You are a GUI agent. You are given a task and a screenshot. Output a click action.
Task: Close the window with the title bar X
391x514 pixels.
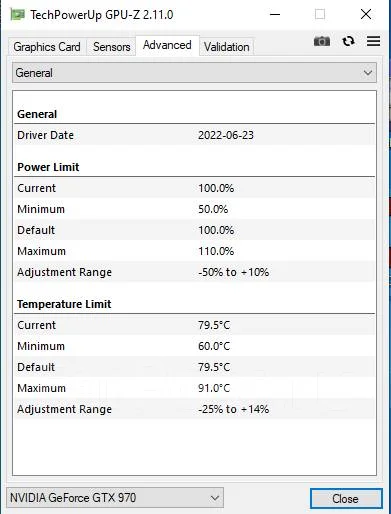[x=366, y=14]
